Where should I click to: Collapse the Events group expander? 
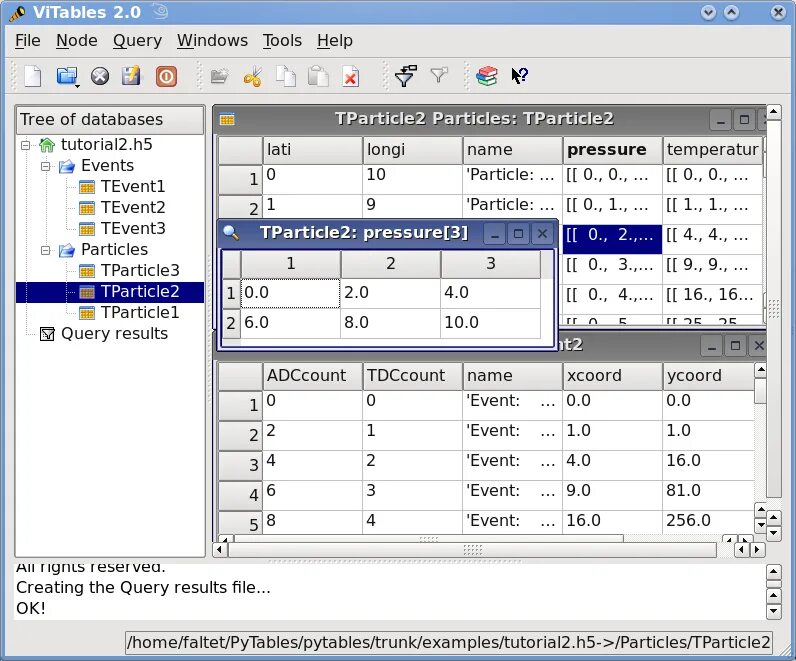coord(46,167)
